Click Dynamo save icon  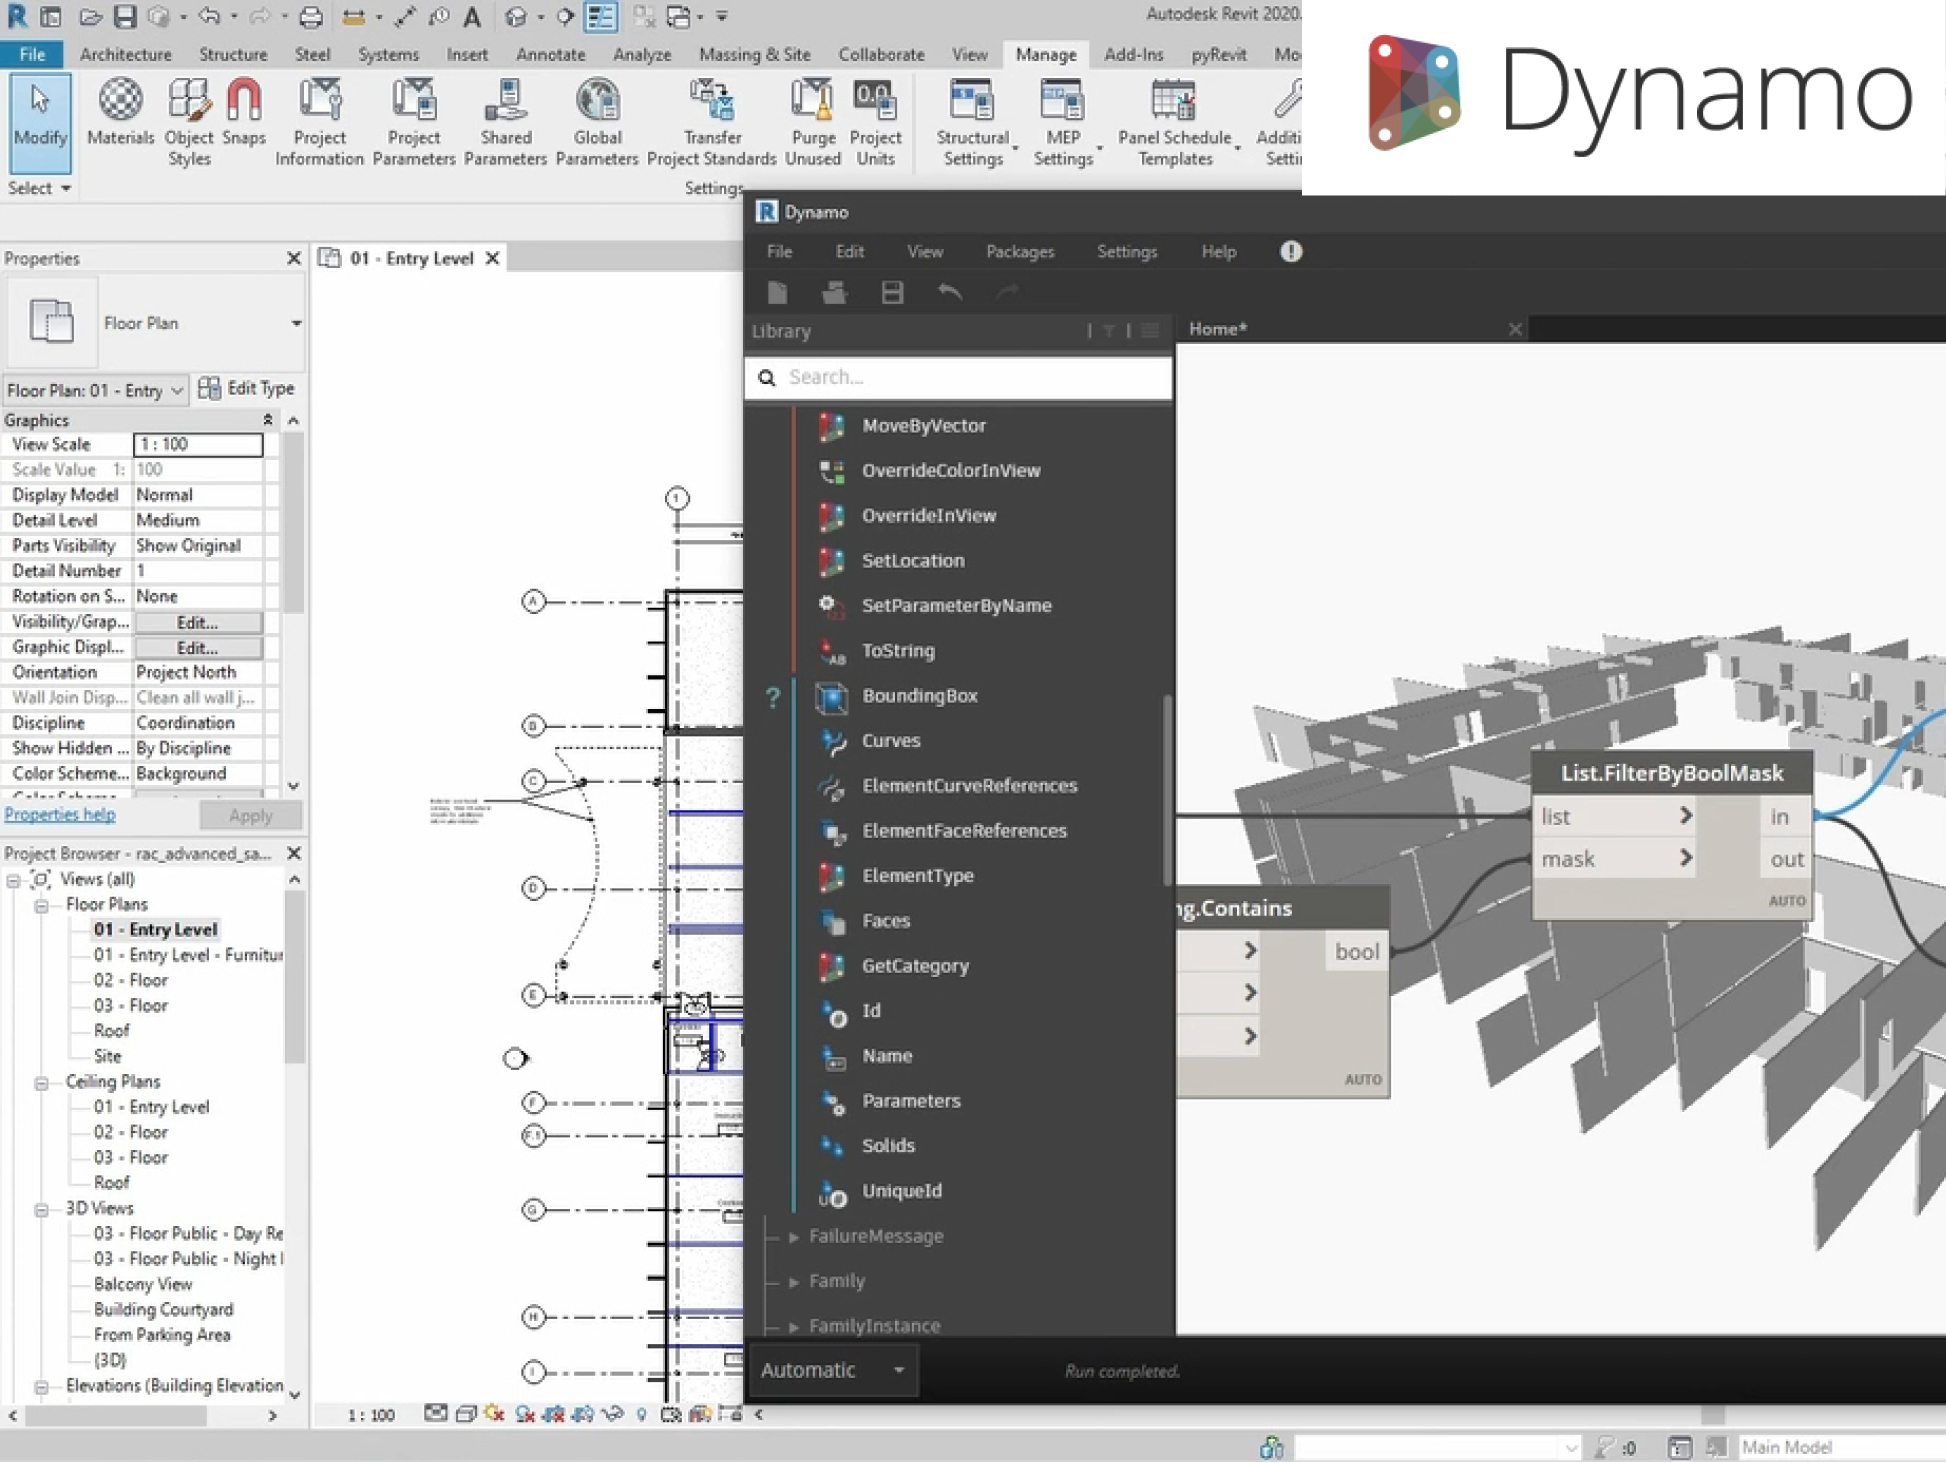[892, 292]
